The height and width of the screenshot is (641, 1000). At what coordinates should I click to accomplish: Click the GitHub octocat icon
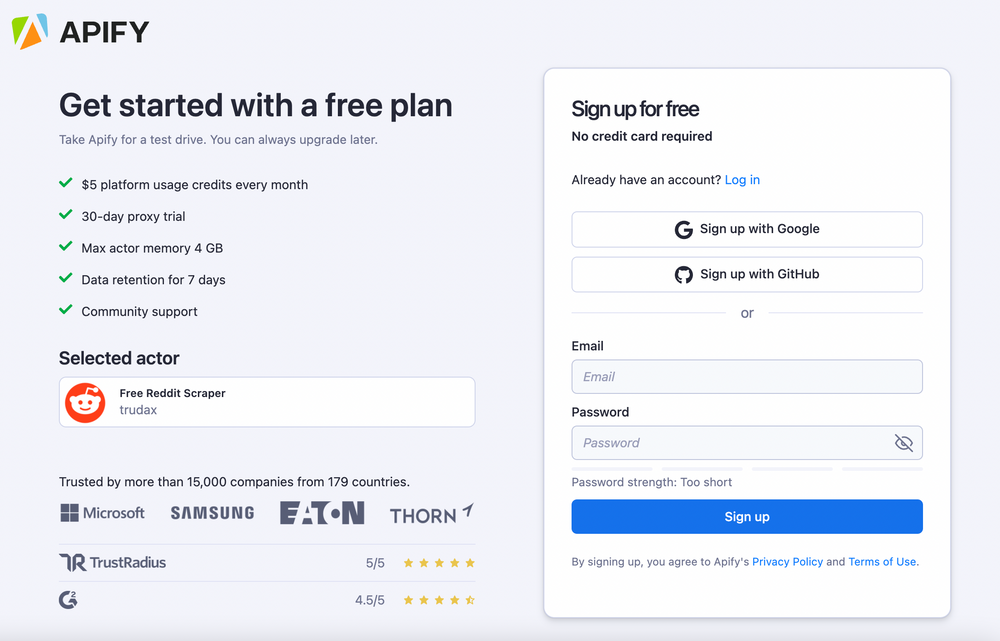pyautogui.click(x=684, y=274)
